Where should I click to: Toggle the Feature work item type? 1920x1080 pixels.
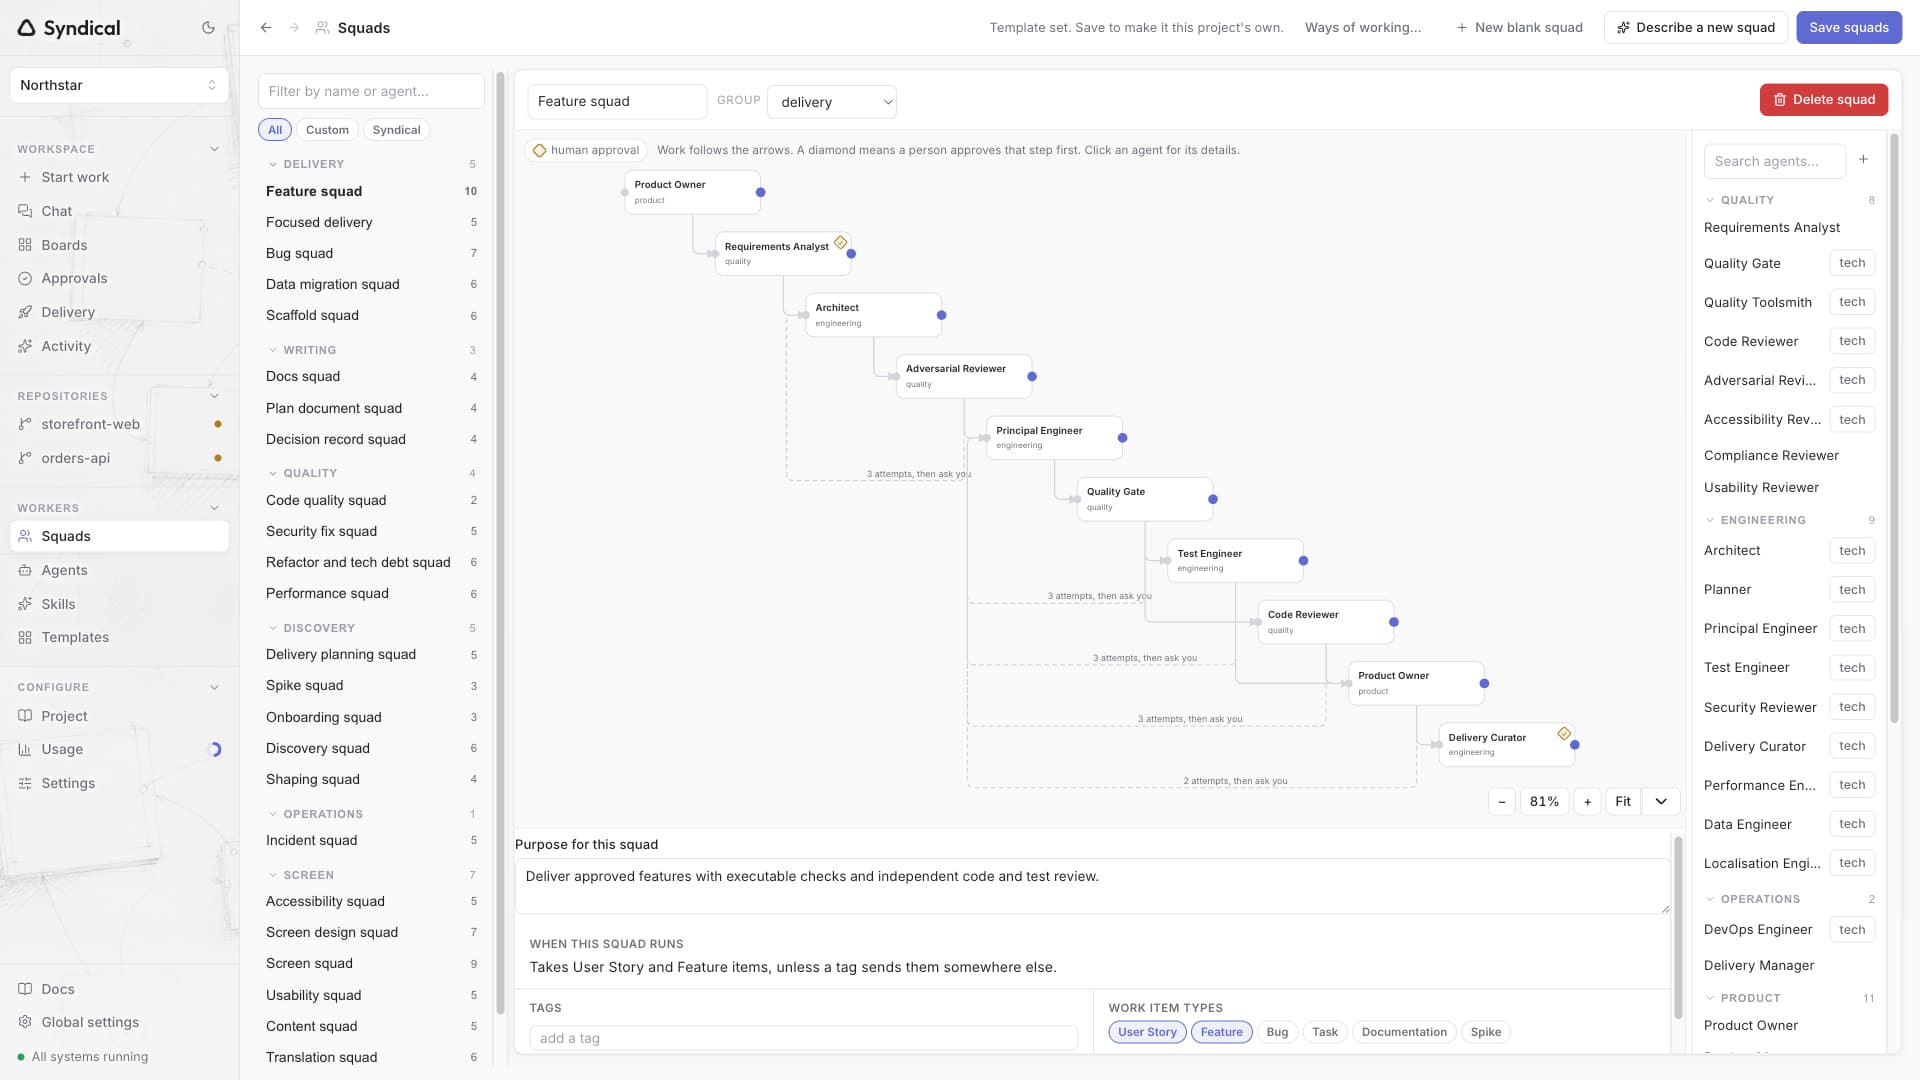point(1221,1032)
